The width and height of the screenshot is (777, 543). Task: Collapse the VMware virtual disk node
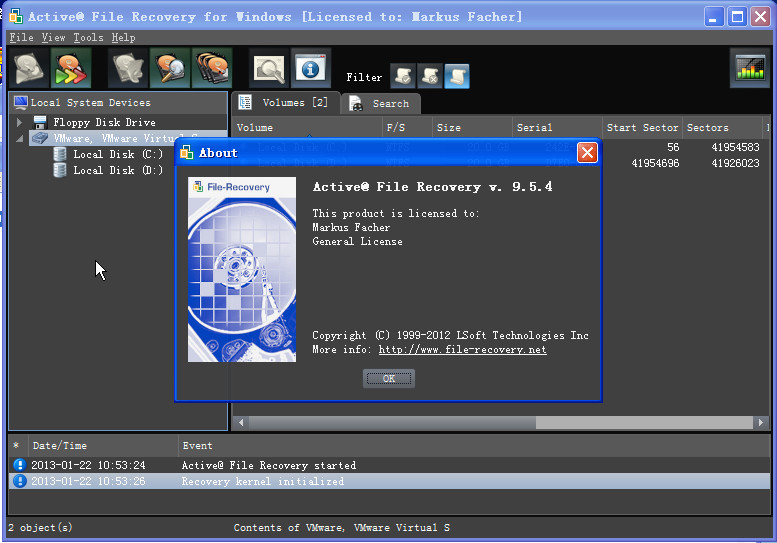pyautogui.click(x=19, y=139)
